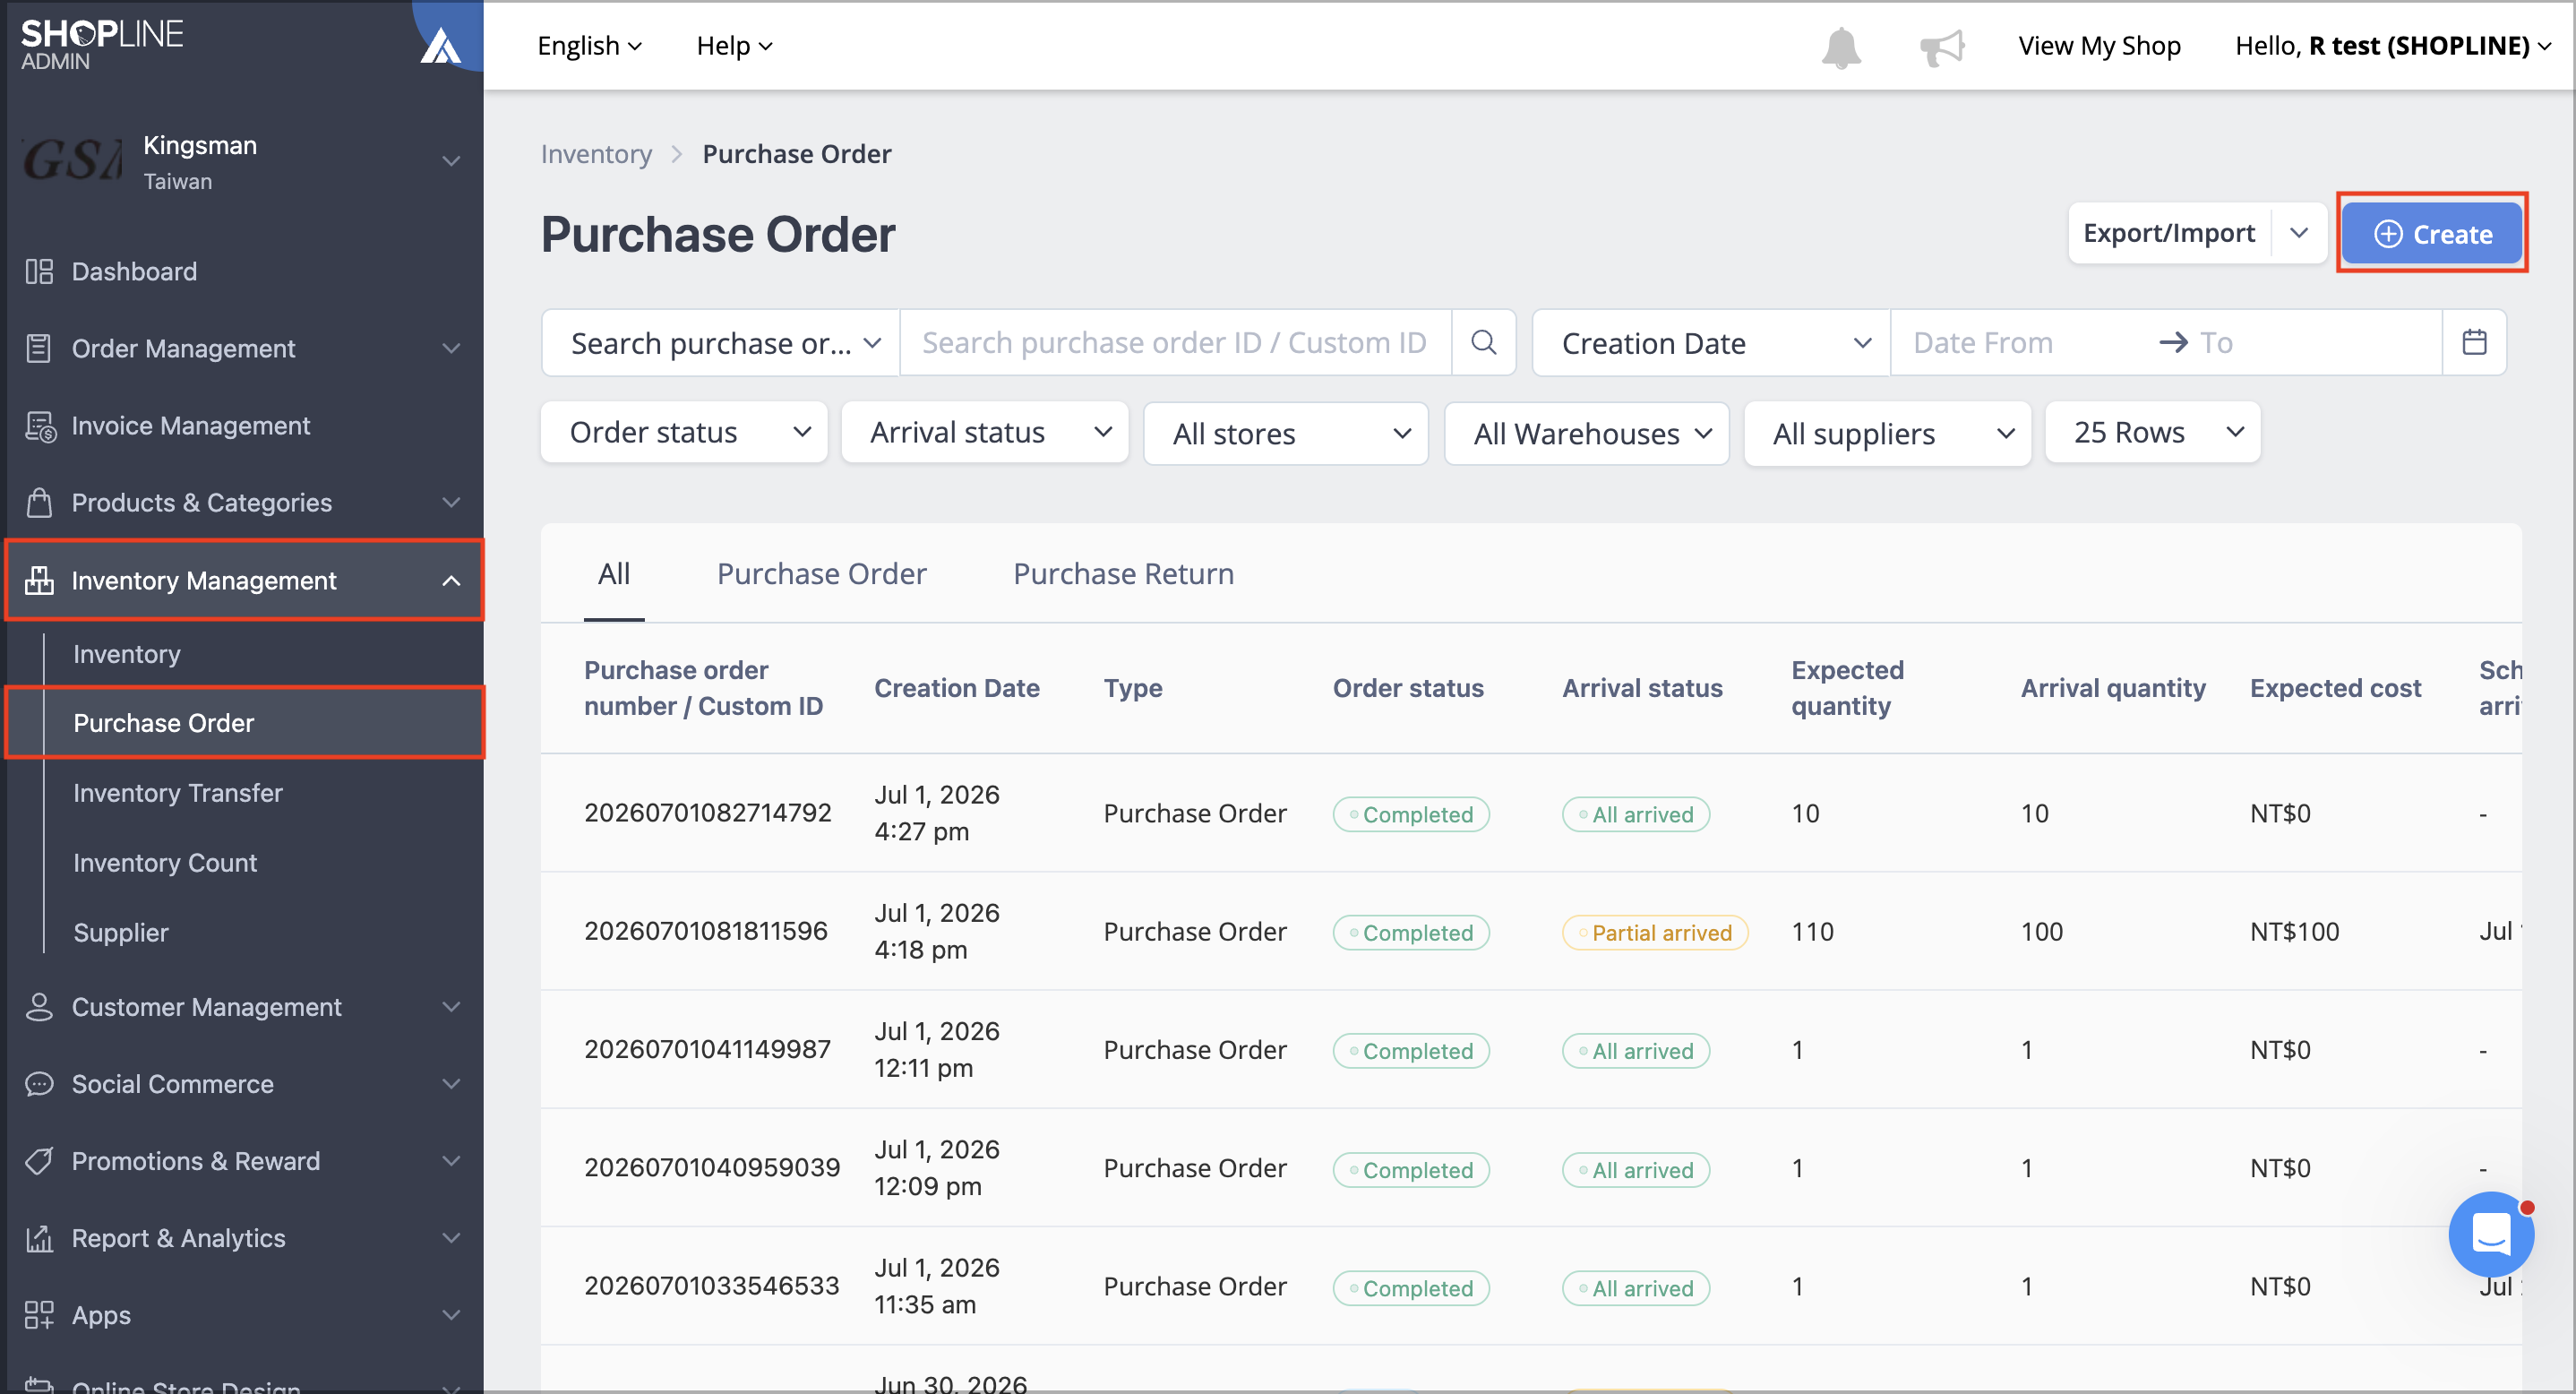The image size is (2576, 1394).
Task: Click the Products & Categories bag icon
Action: (39, 502)
